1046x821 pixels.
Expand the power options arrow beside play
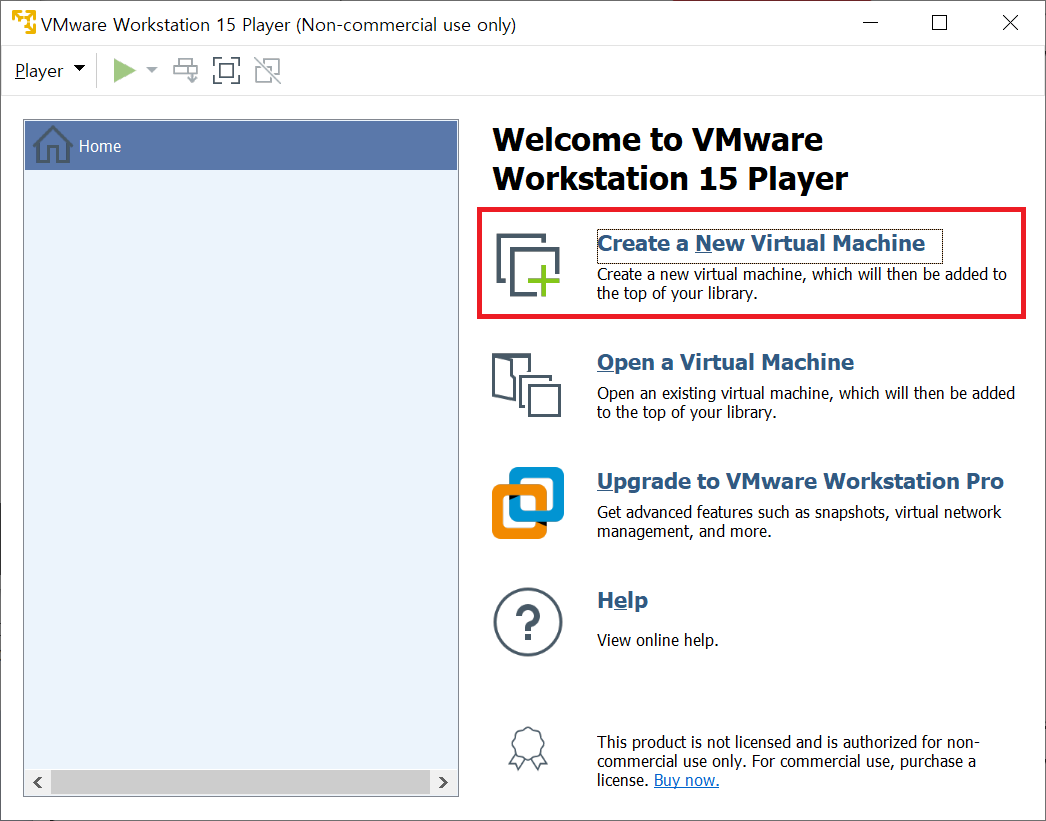(151, 70)
